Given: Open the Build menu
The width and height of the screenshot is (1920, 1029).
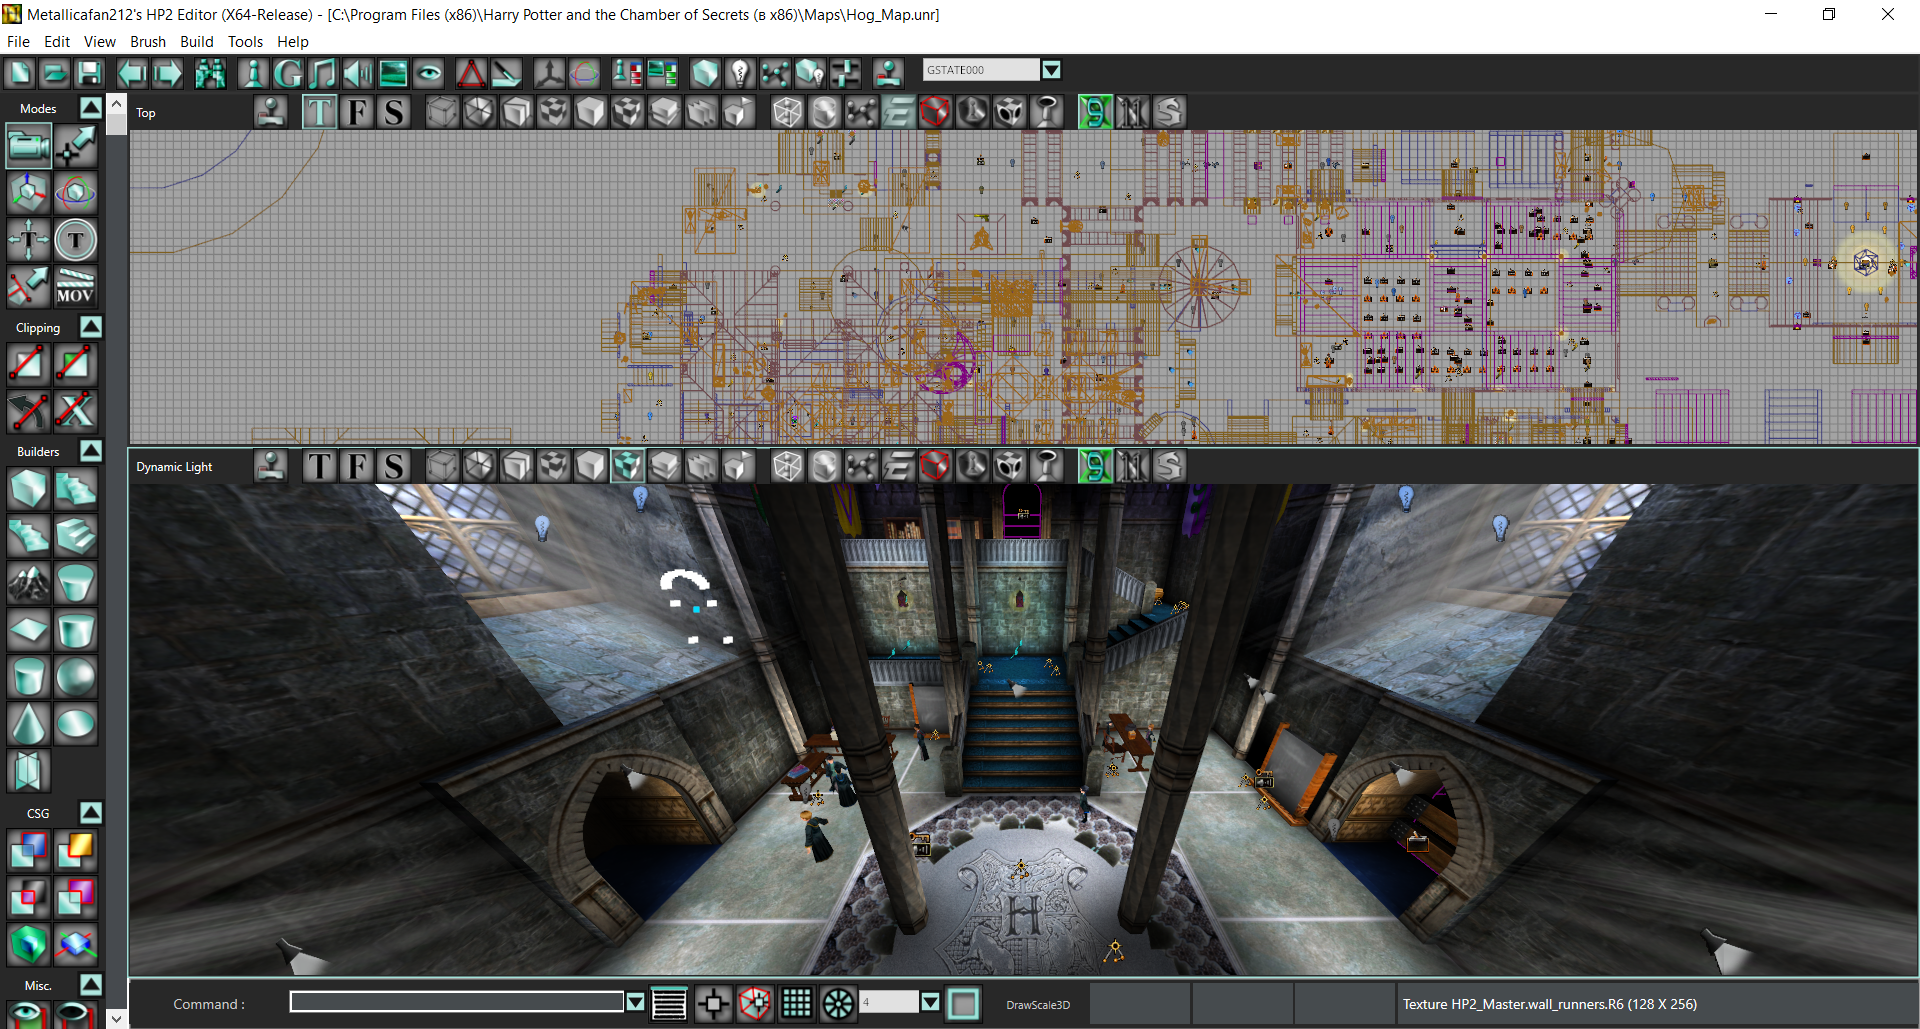Looking at the screenshot, I should coord(196,41).
